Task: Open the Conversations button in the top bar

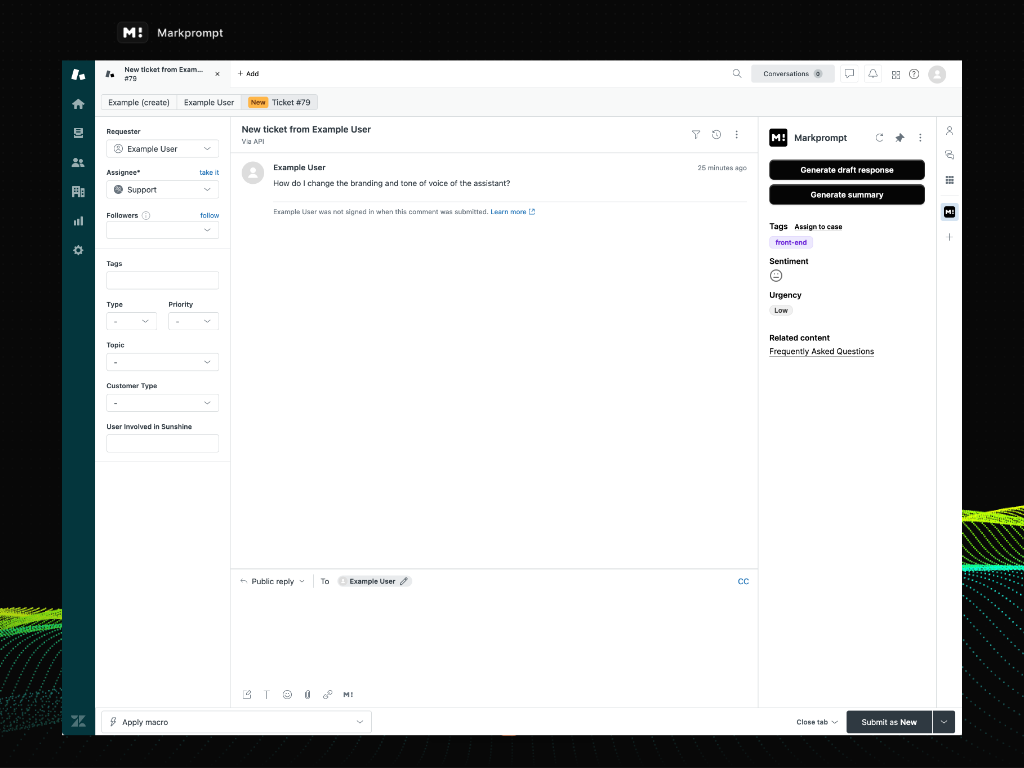Action: click(793, 74)
